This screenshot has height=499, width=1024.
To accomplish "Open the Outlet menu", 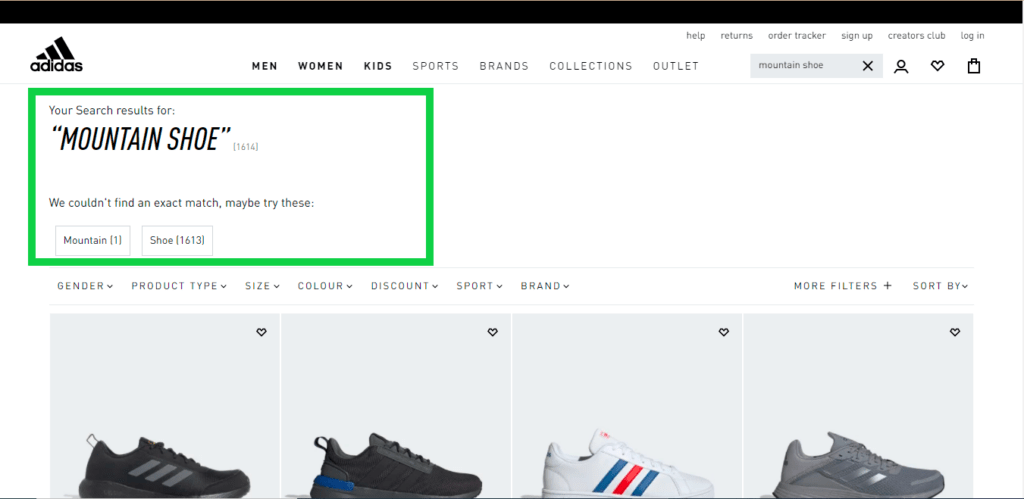I will tap(676, 66).
